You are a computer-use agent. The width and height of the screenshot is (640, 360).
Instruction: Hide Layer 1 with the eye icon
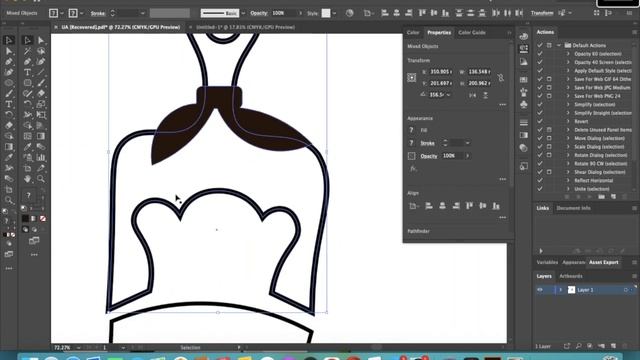pyautogui.click(x=540, y=290)
